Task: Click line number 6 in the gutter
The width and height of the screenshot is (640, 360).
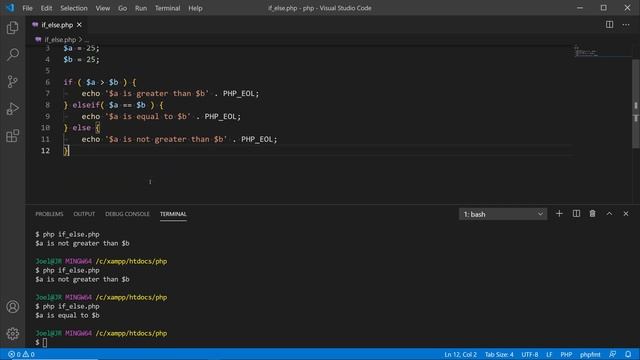Action: click(47, 82)
